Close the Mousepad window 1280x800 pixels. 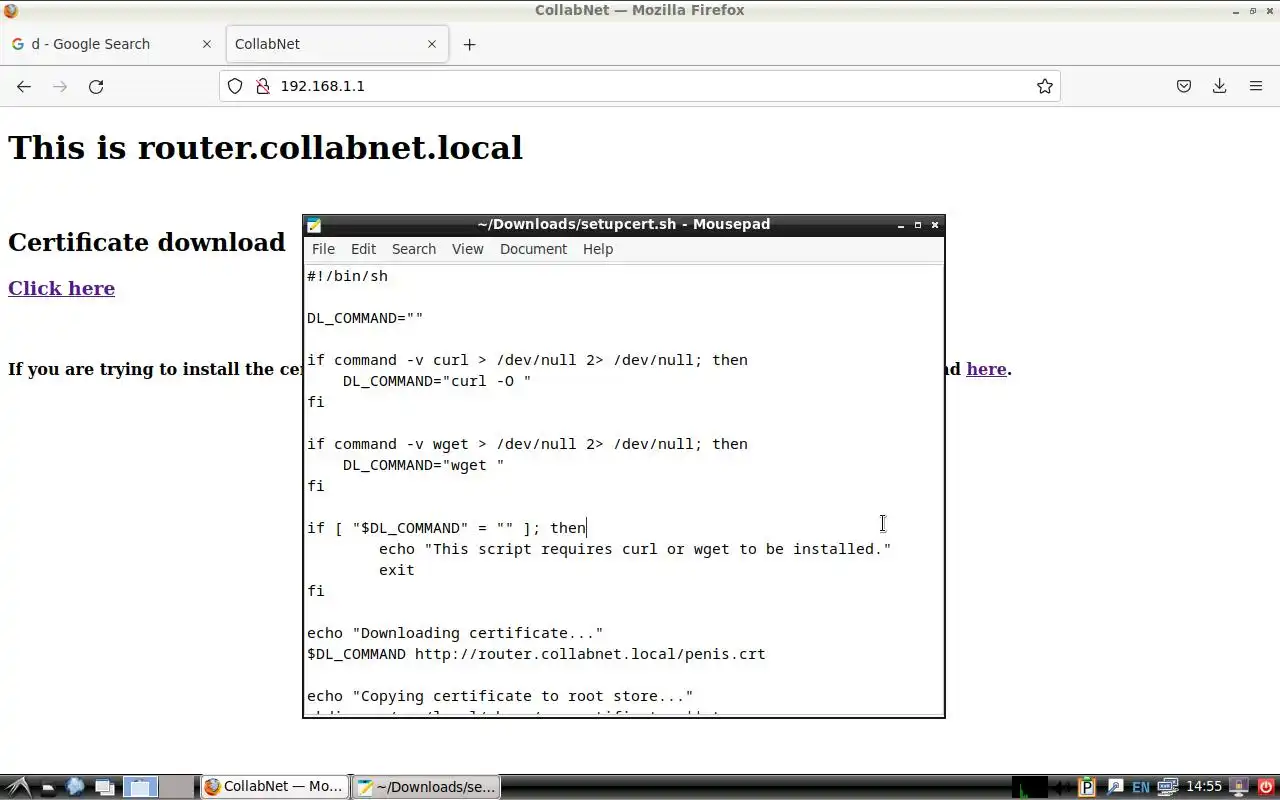click(935, 225)
